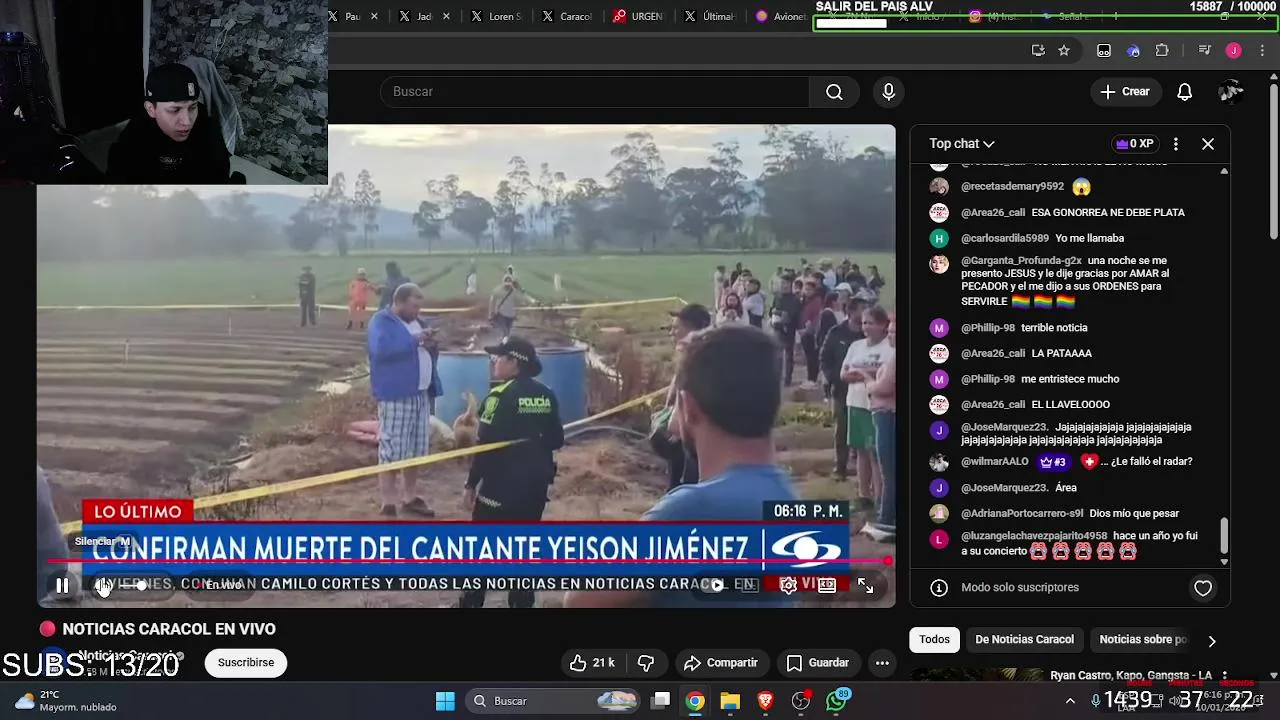Click the Compartir share button

[x=721, y=663]
